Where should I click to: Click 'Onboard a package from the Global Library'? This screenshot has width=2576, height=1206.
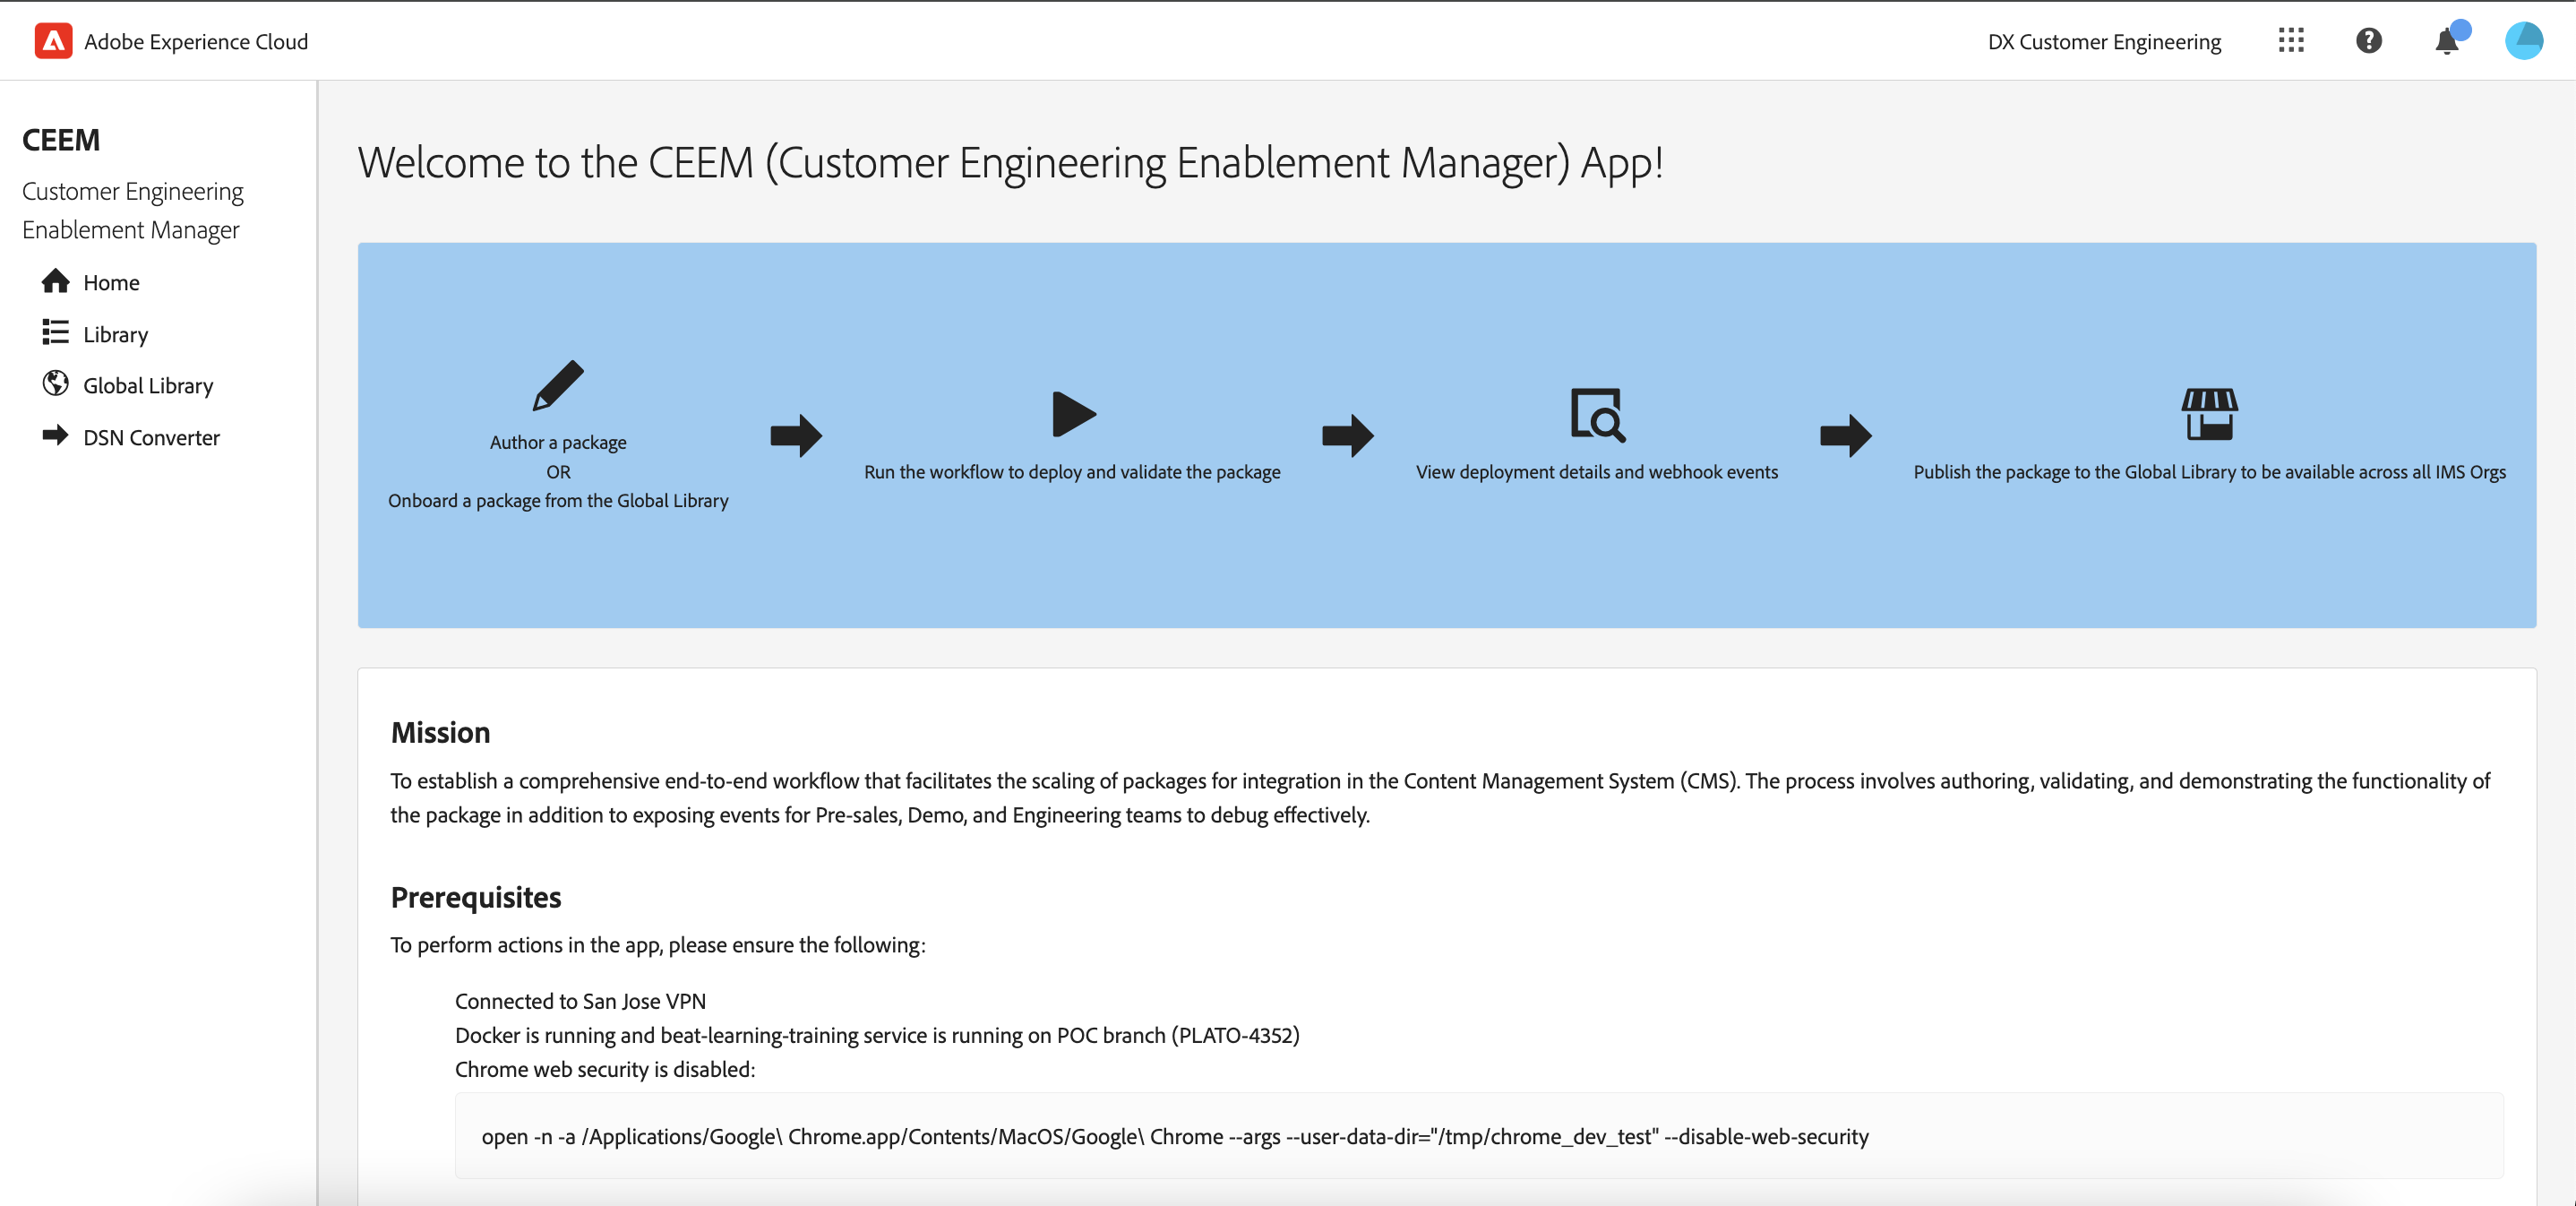point(558,500)
